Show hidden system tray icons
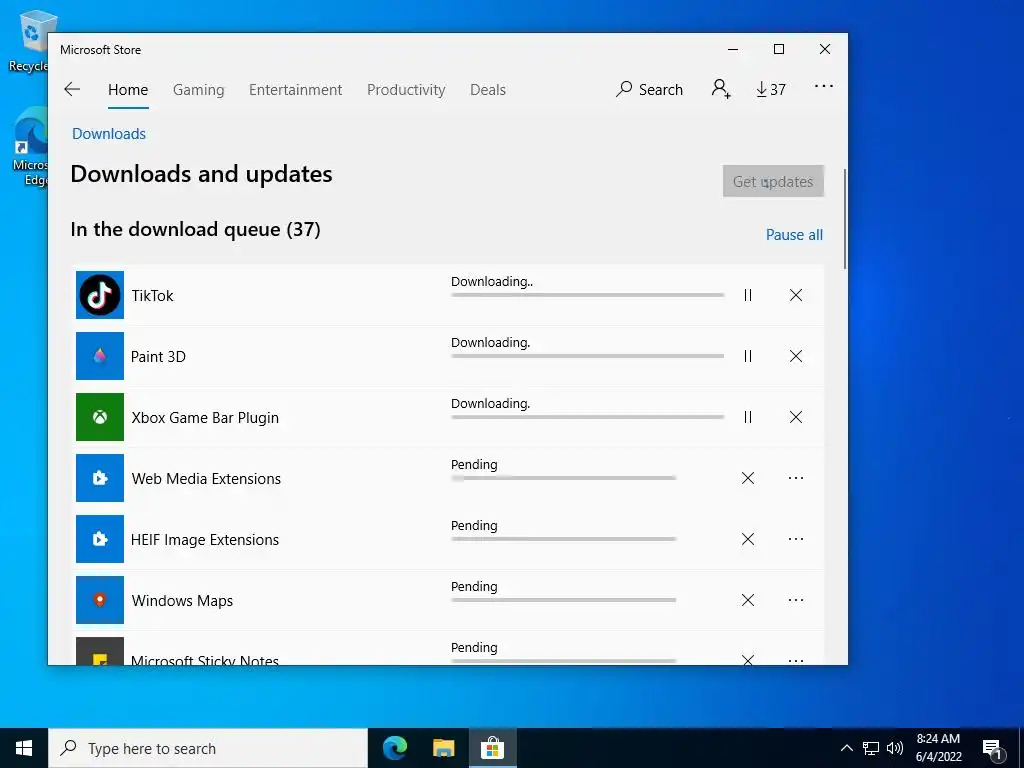The width and height of the screenshot is (1024, 768). pyautogui.click(x=846, y=748)
